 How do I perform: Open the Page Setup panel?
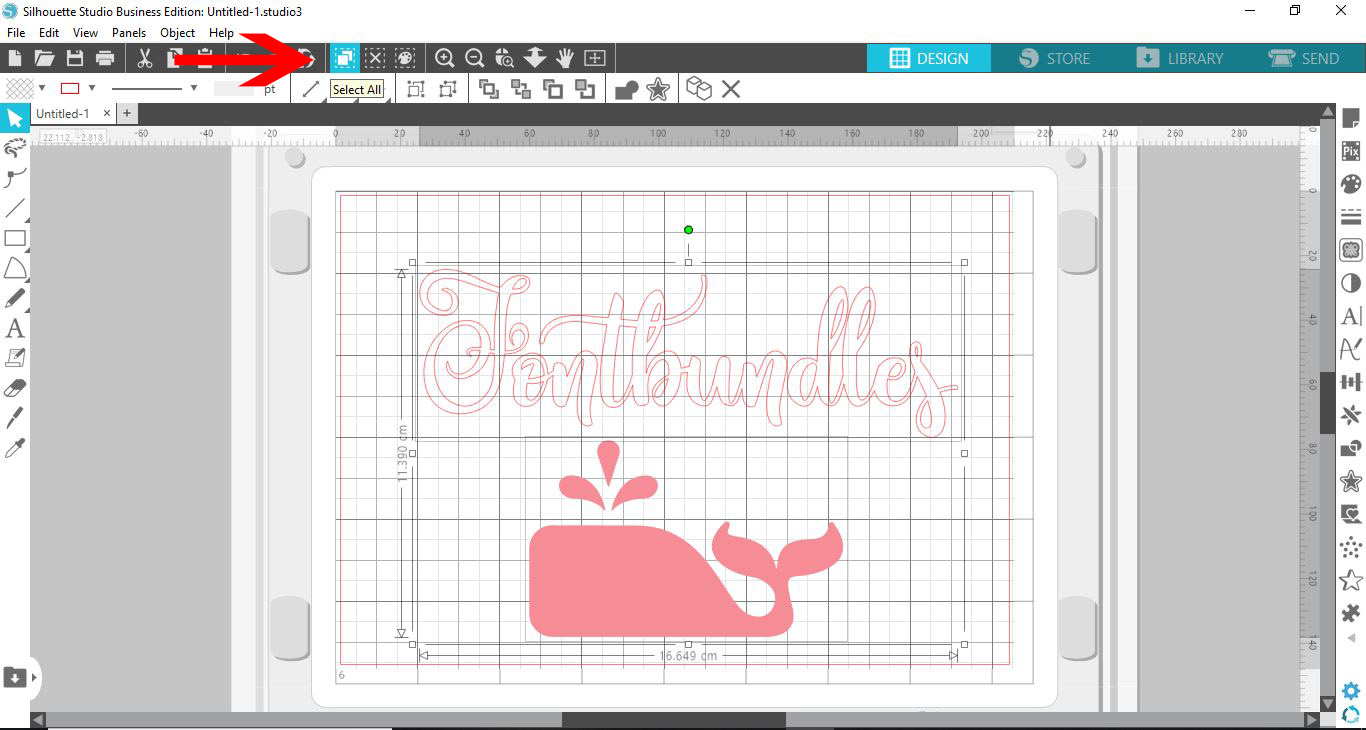(1351, 118)
